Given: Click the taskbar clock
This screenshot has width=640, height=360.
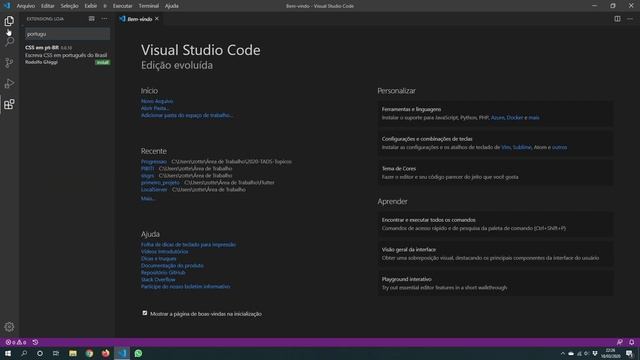Looking at the screenshot, I should click(611, 353).
